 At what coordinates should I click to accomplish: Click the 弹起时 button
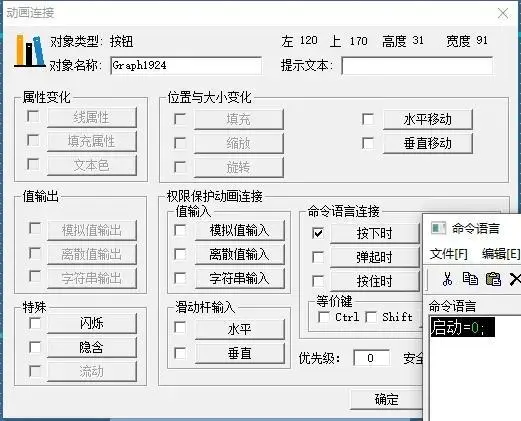coord(375,257)
